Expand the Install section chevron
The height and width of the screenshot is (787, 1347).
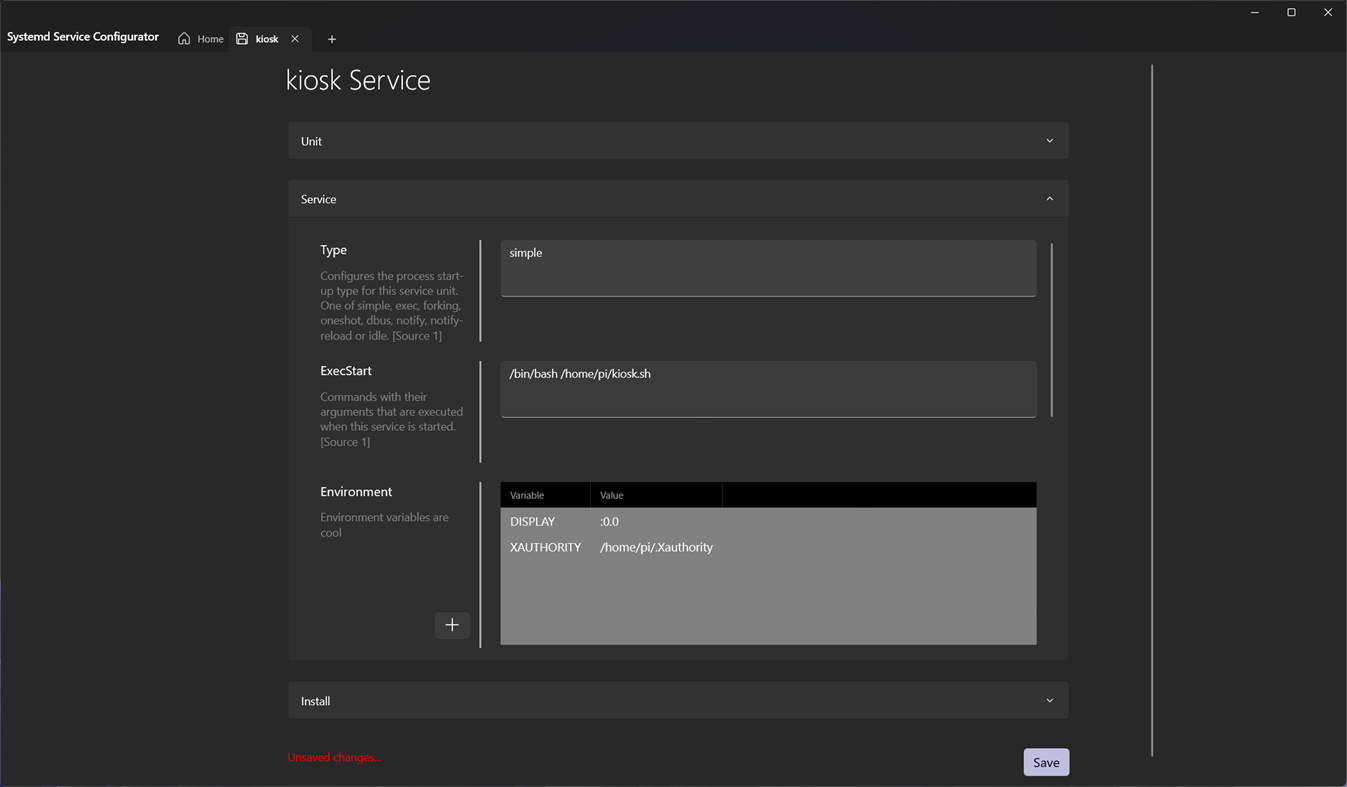(x=1049, y=701)
